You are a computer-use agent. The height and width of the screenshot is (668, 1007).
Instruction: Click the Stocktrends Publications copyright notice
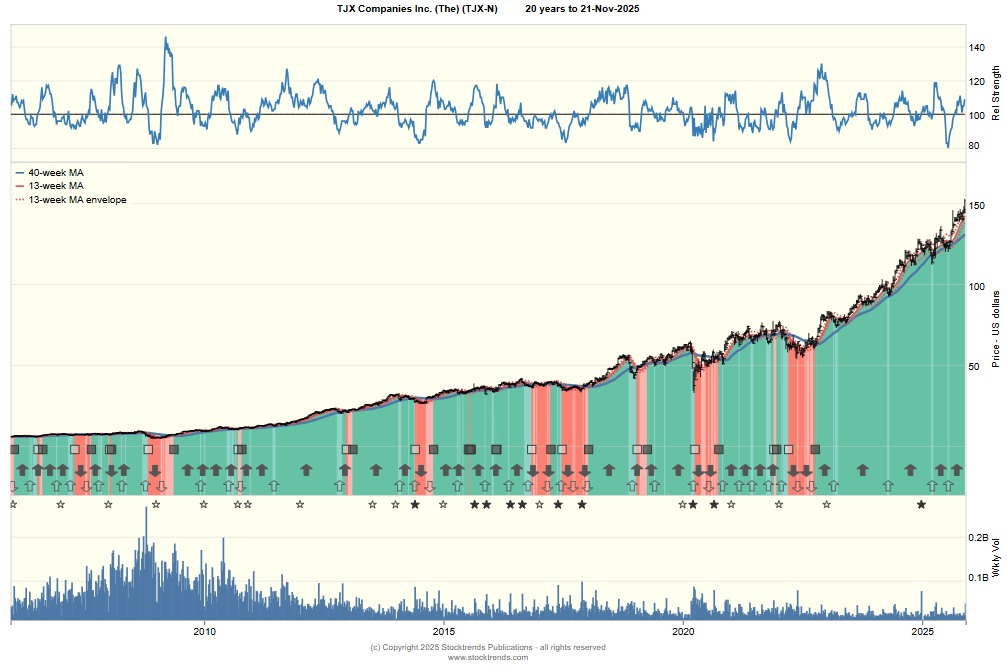(x=487, y=646)
